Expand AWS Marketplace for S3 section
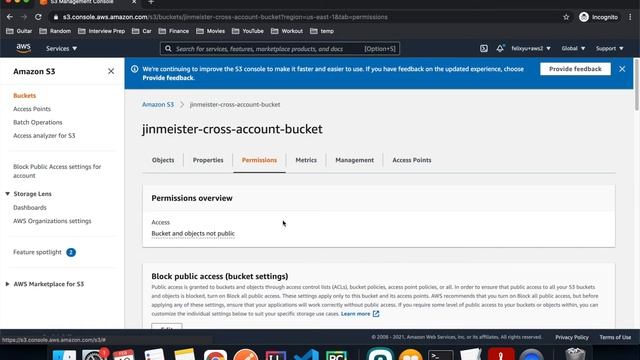This screenshot has width=640, height=360. pyautogui.click(x=7, y=284)
